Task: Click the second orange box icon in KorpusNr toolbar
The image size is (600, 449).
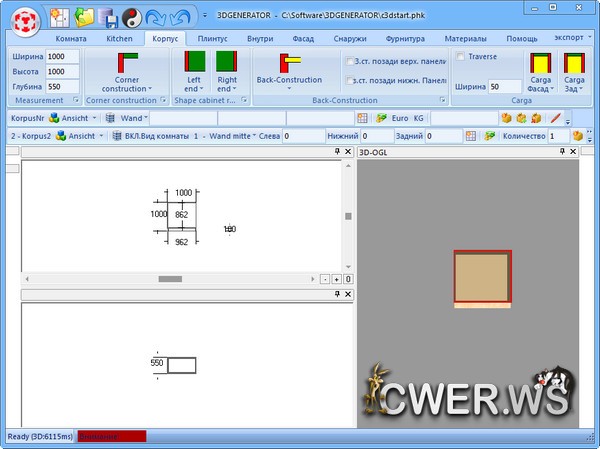Action: point(522,118)
